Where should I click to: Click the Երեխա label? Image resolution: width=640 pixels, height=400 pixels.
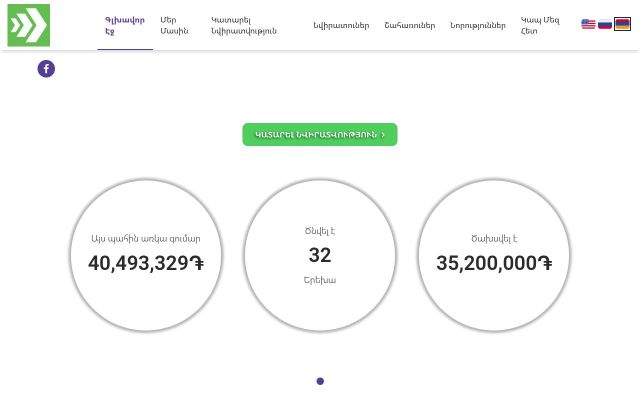(x=320, y=280)
